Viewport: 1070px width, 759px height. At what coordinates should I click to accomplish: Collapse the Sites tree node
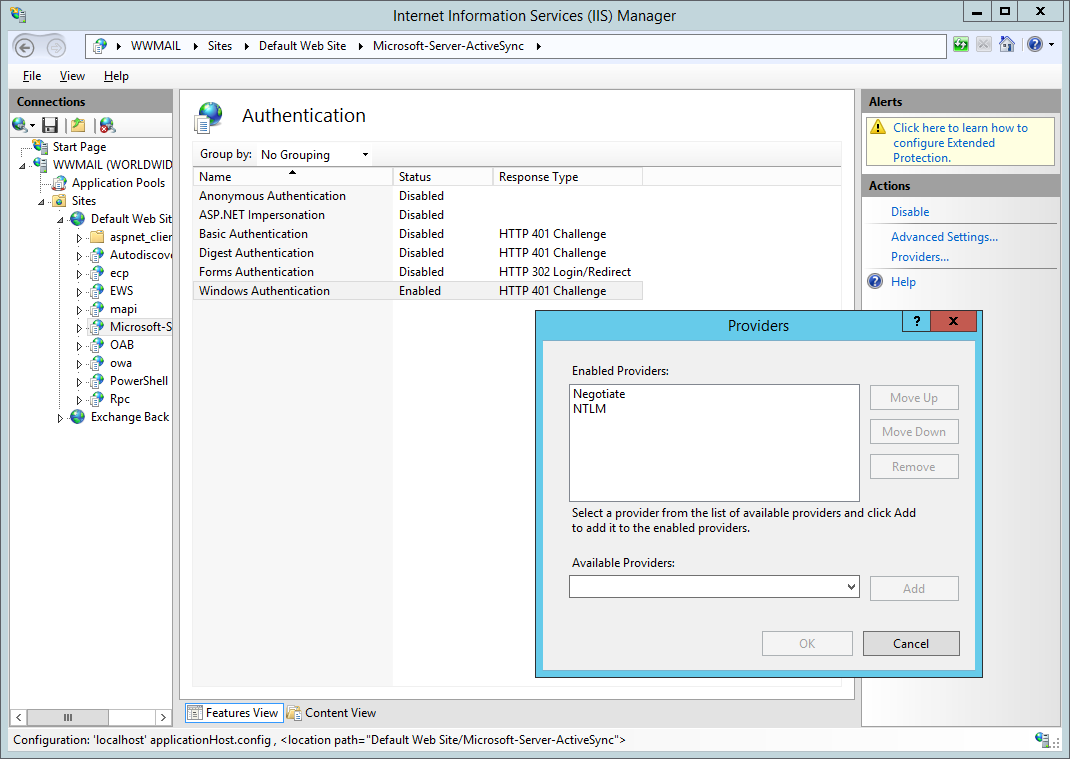point(41,202)
